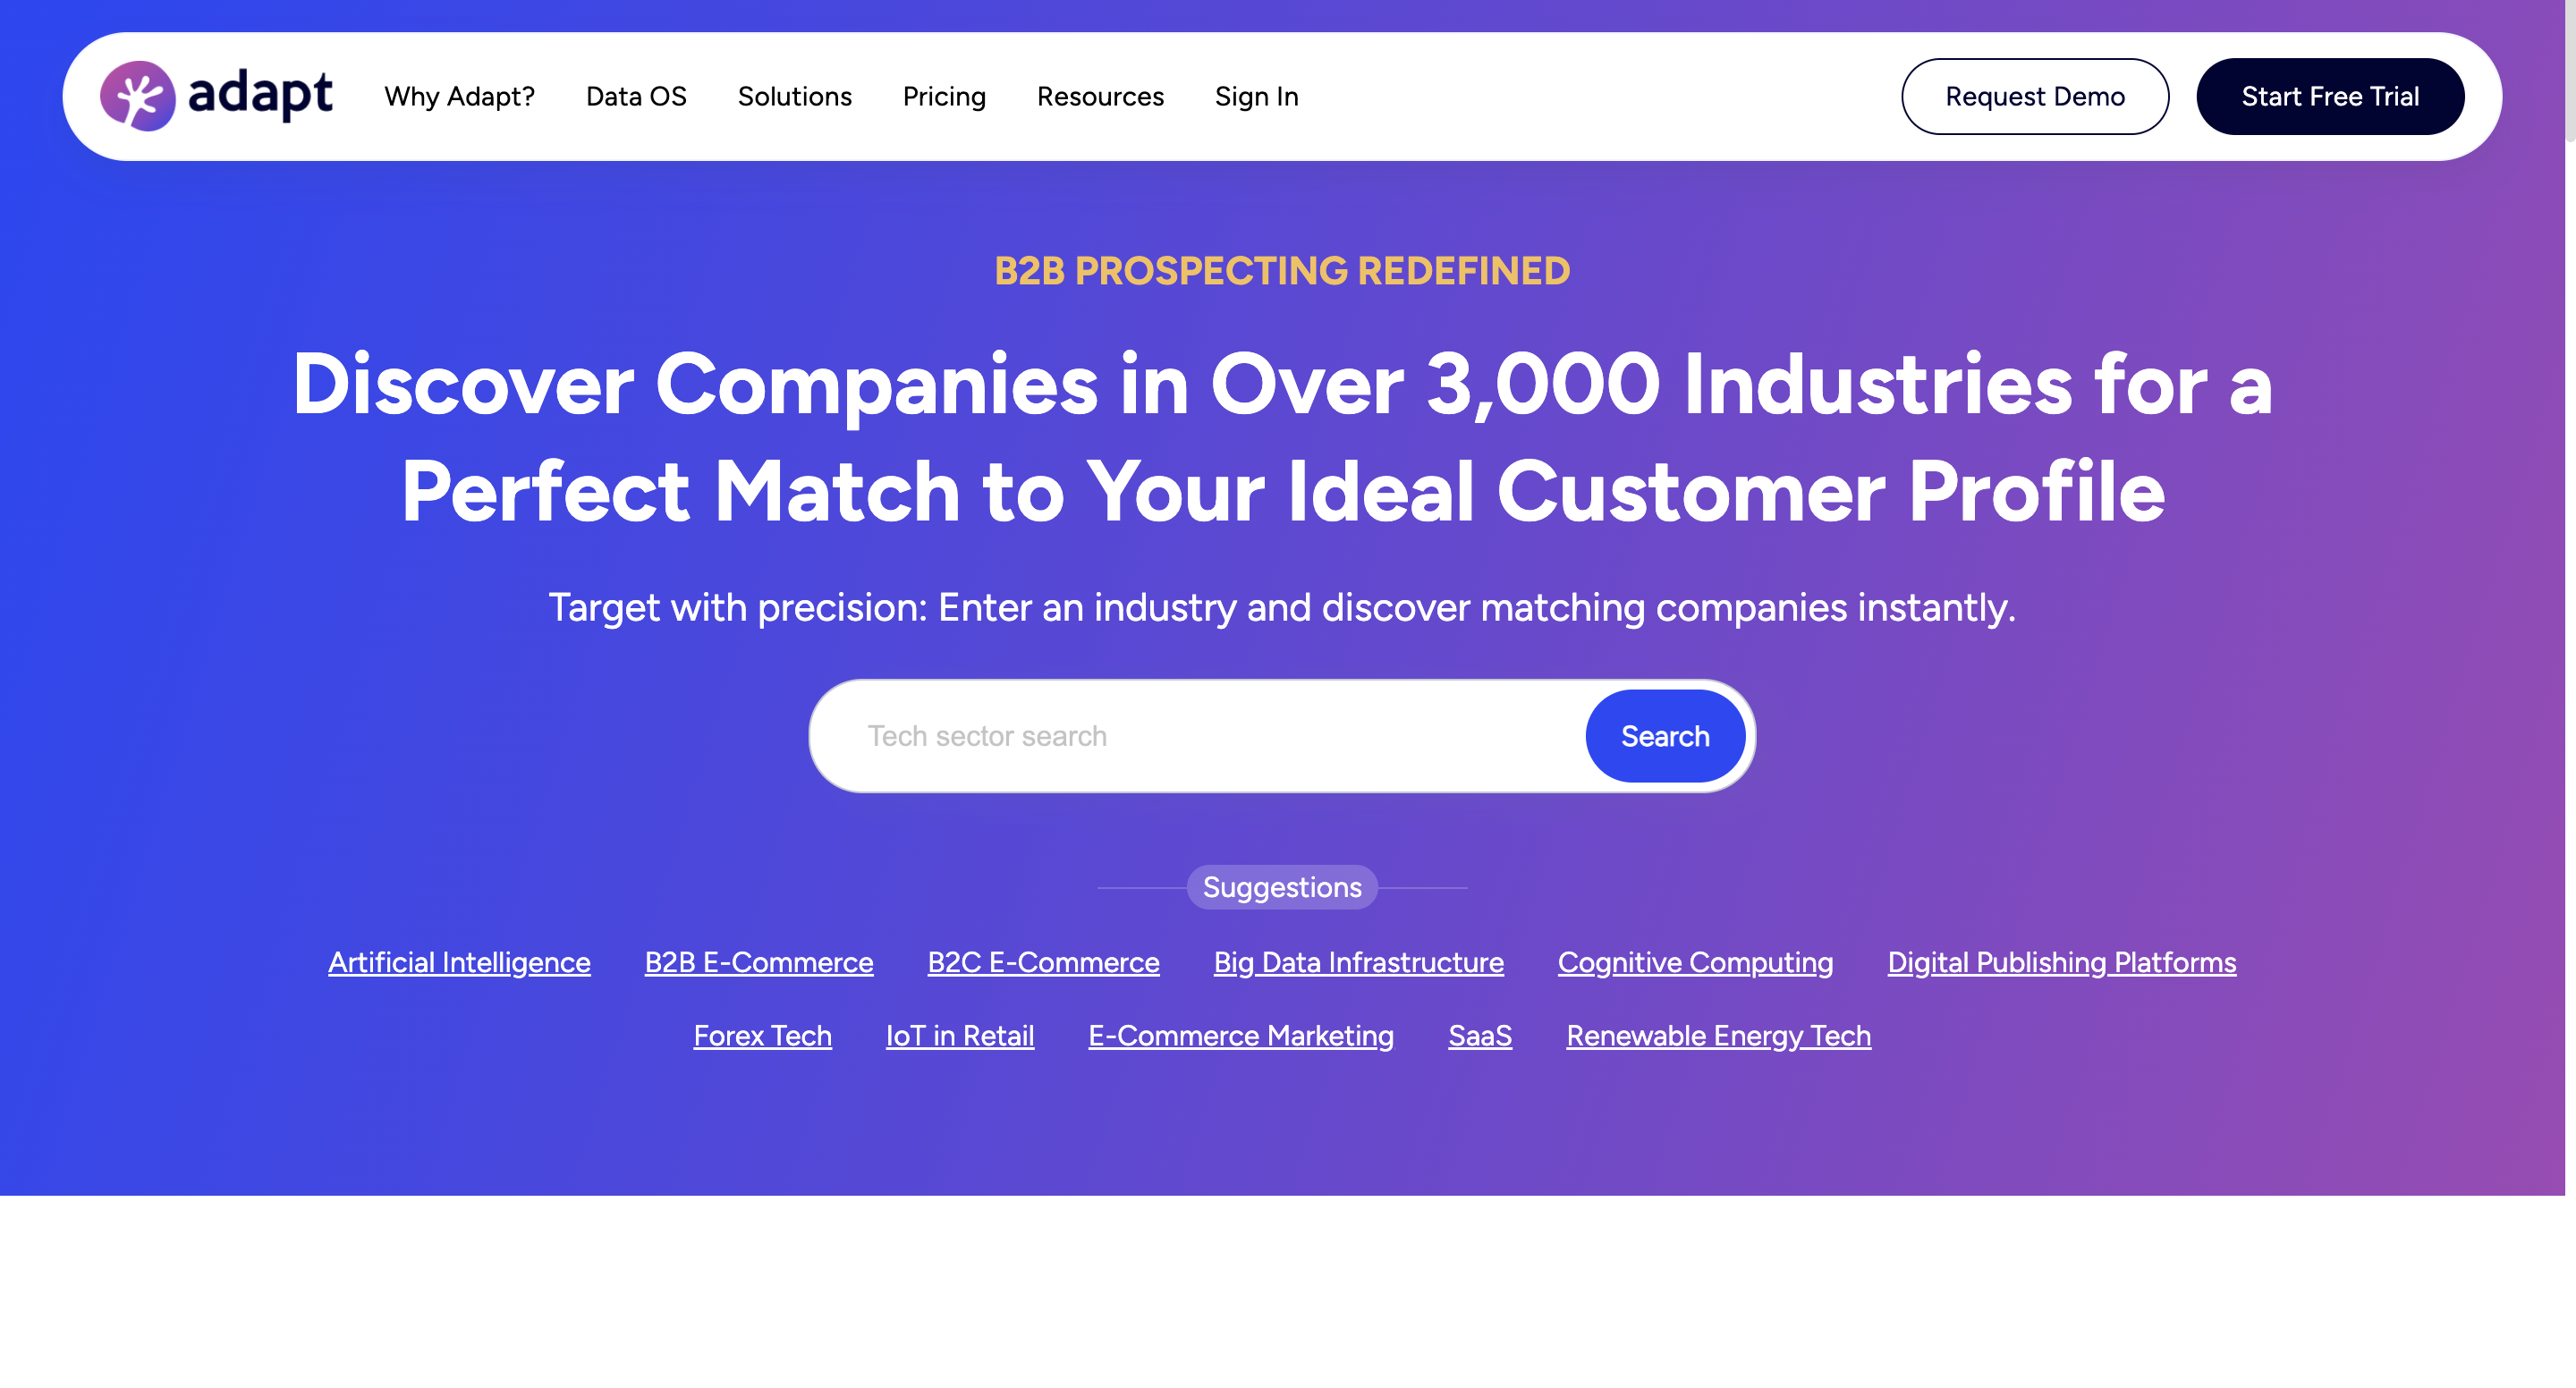Open the Data OS menu
The height and width of the screenshot is (1388, 2576).
pyautogui.click(x=636, y=97)
